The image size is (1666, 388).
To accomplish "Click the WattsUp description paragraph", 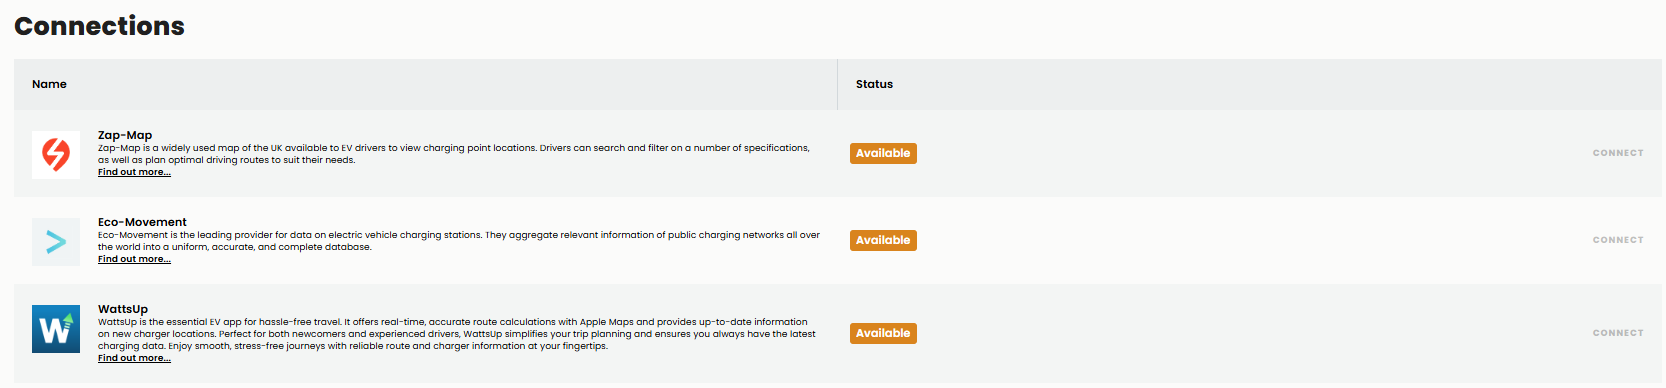I will click(457, 334).
